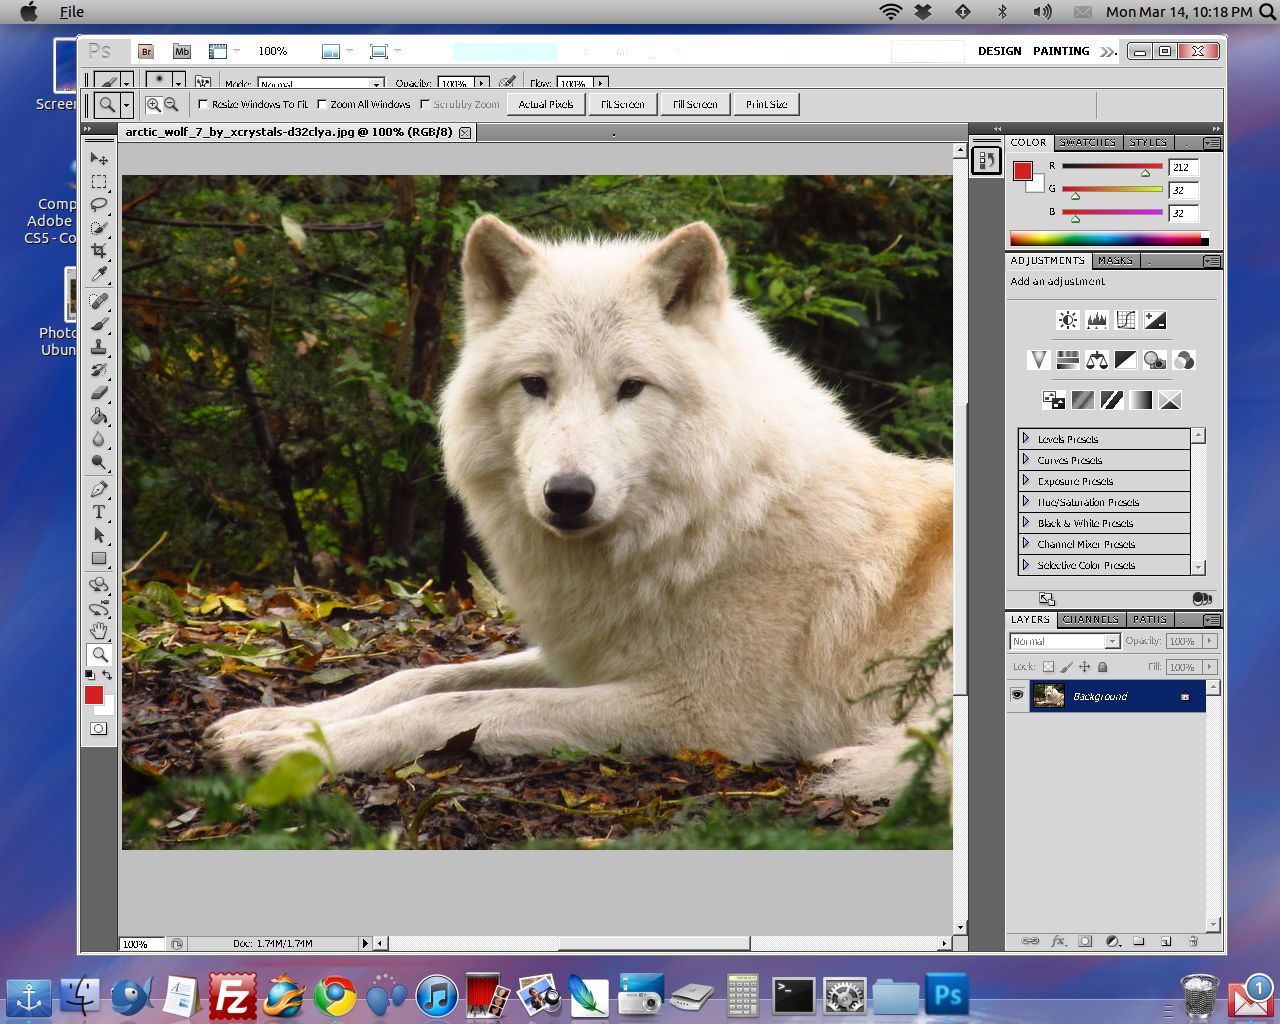The height and width of the screenshot is (1024, 1280).
Task: Toggle Lock transparent pixels
Action: (x=1048, y=667)
